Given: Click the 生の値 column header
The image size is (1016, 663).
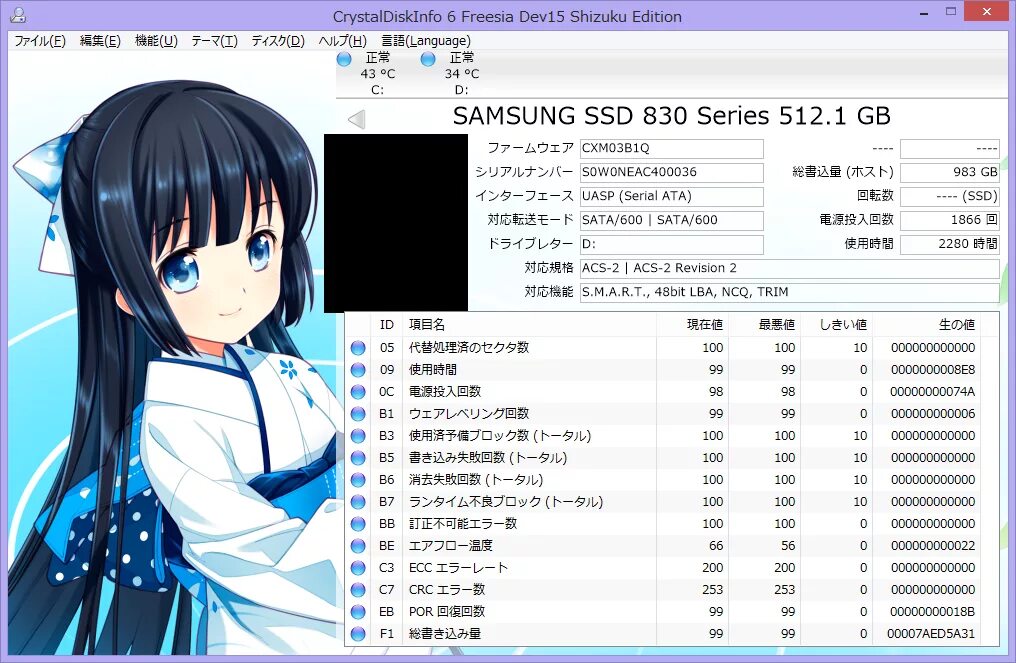Looking at the screenshot, I should [x=926, y=325].
